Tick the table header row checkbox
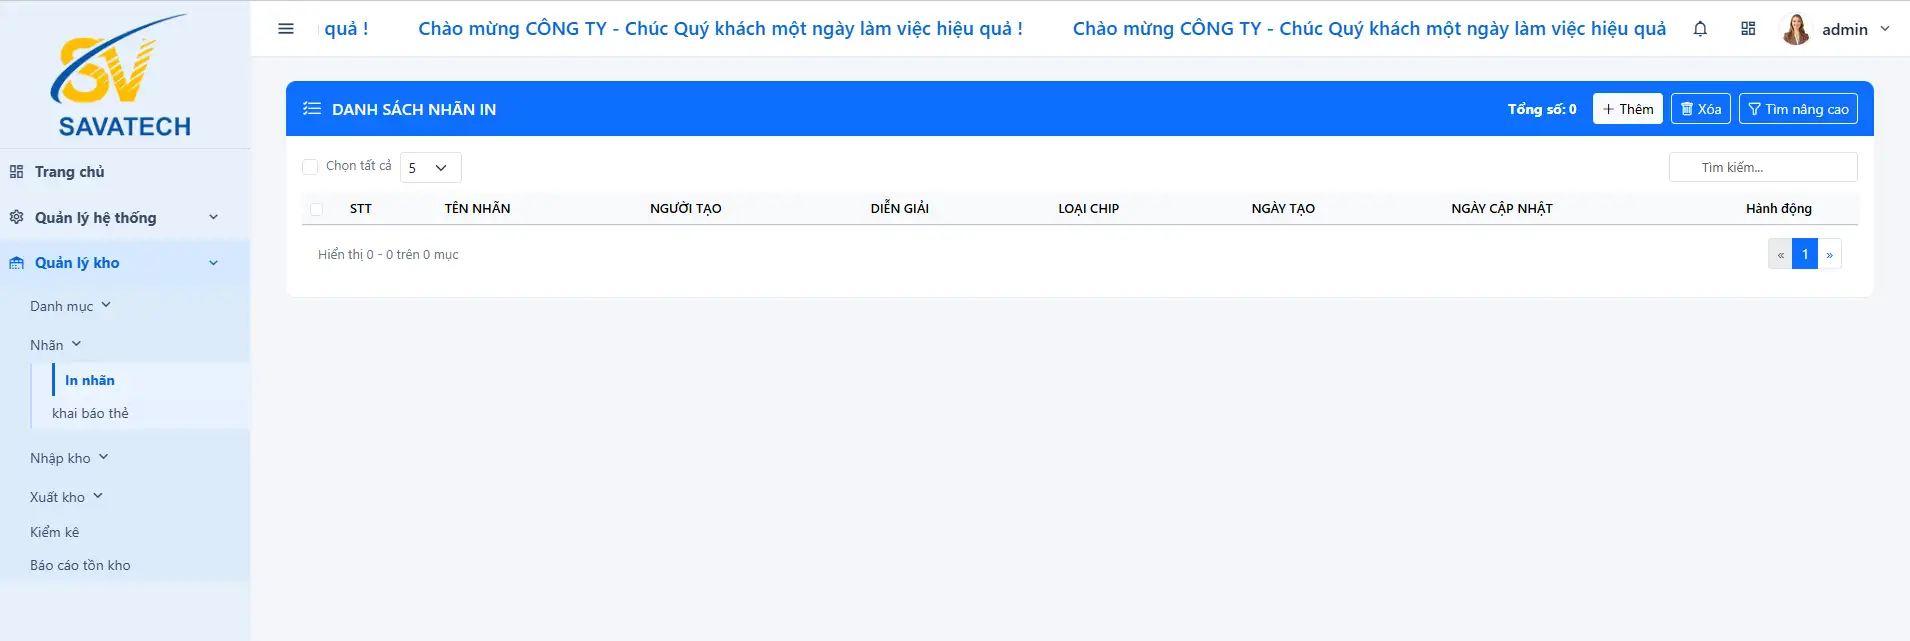This screenshot has width=1910, height=641. (x=316, y=209)
